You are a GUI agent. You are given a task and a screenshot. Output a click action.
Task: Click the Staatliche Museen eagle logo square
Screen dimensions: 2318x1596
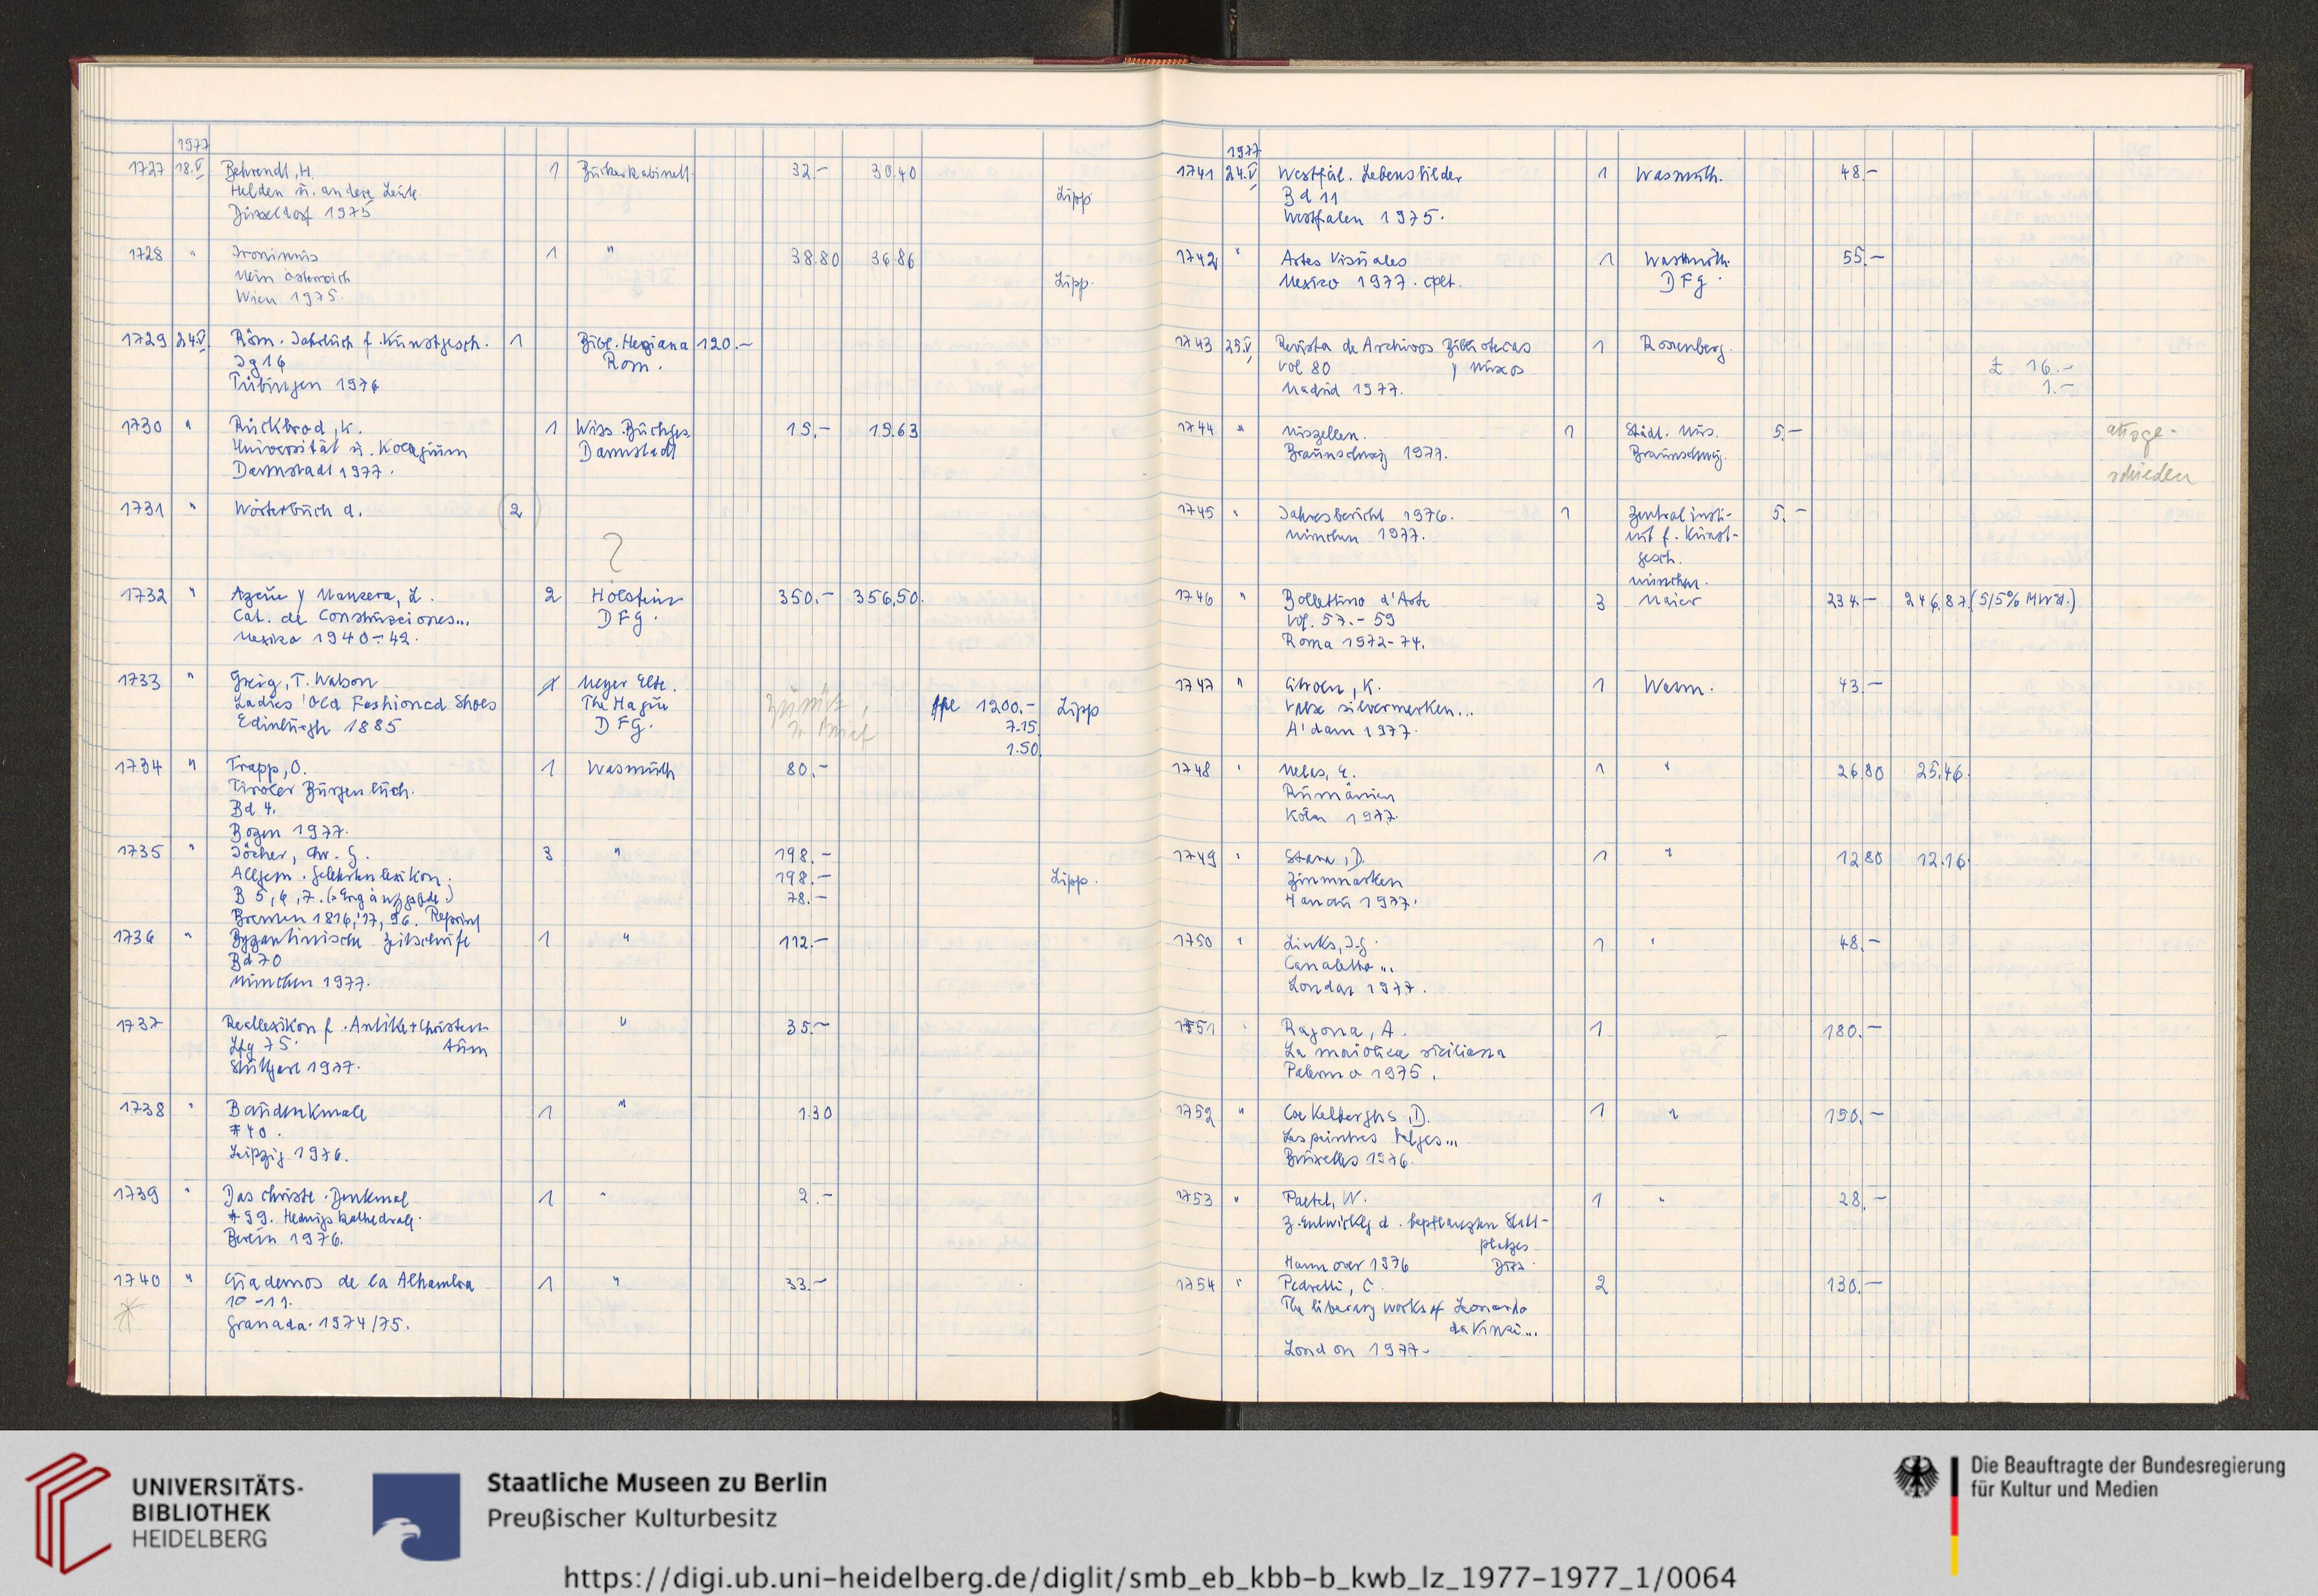[x=416, y=1517]
